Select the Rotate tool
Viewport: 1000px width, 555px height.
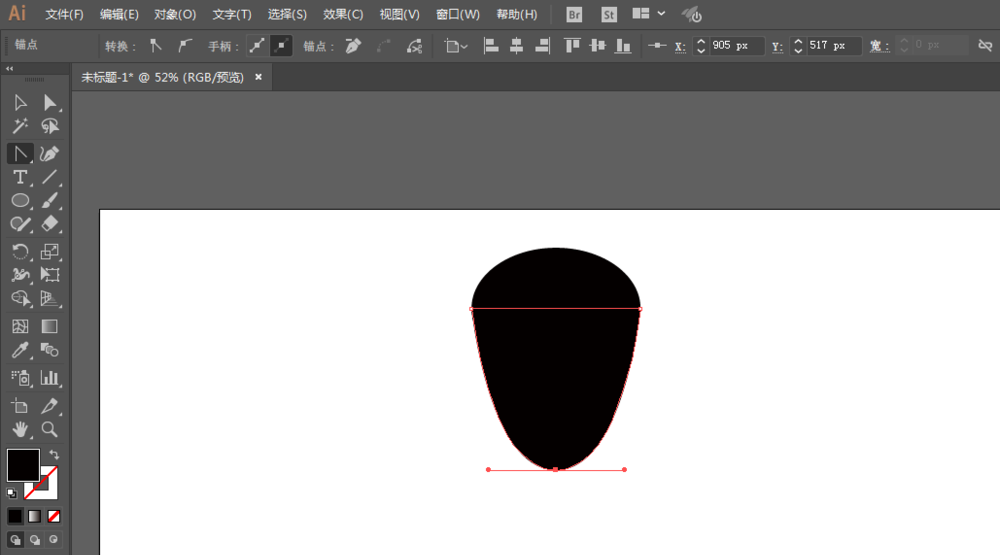click(x=20, y=251)
